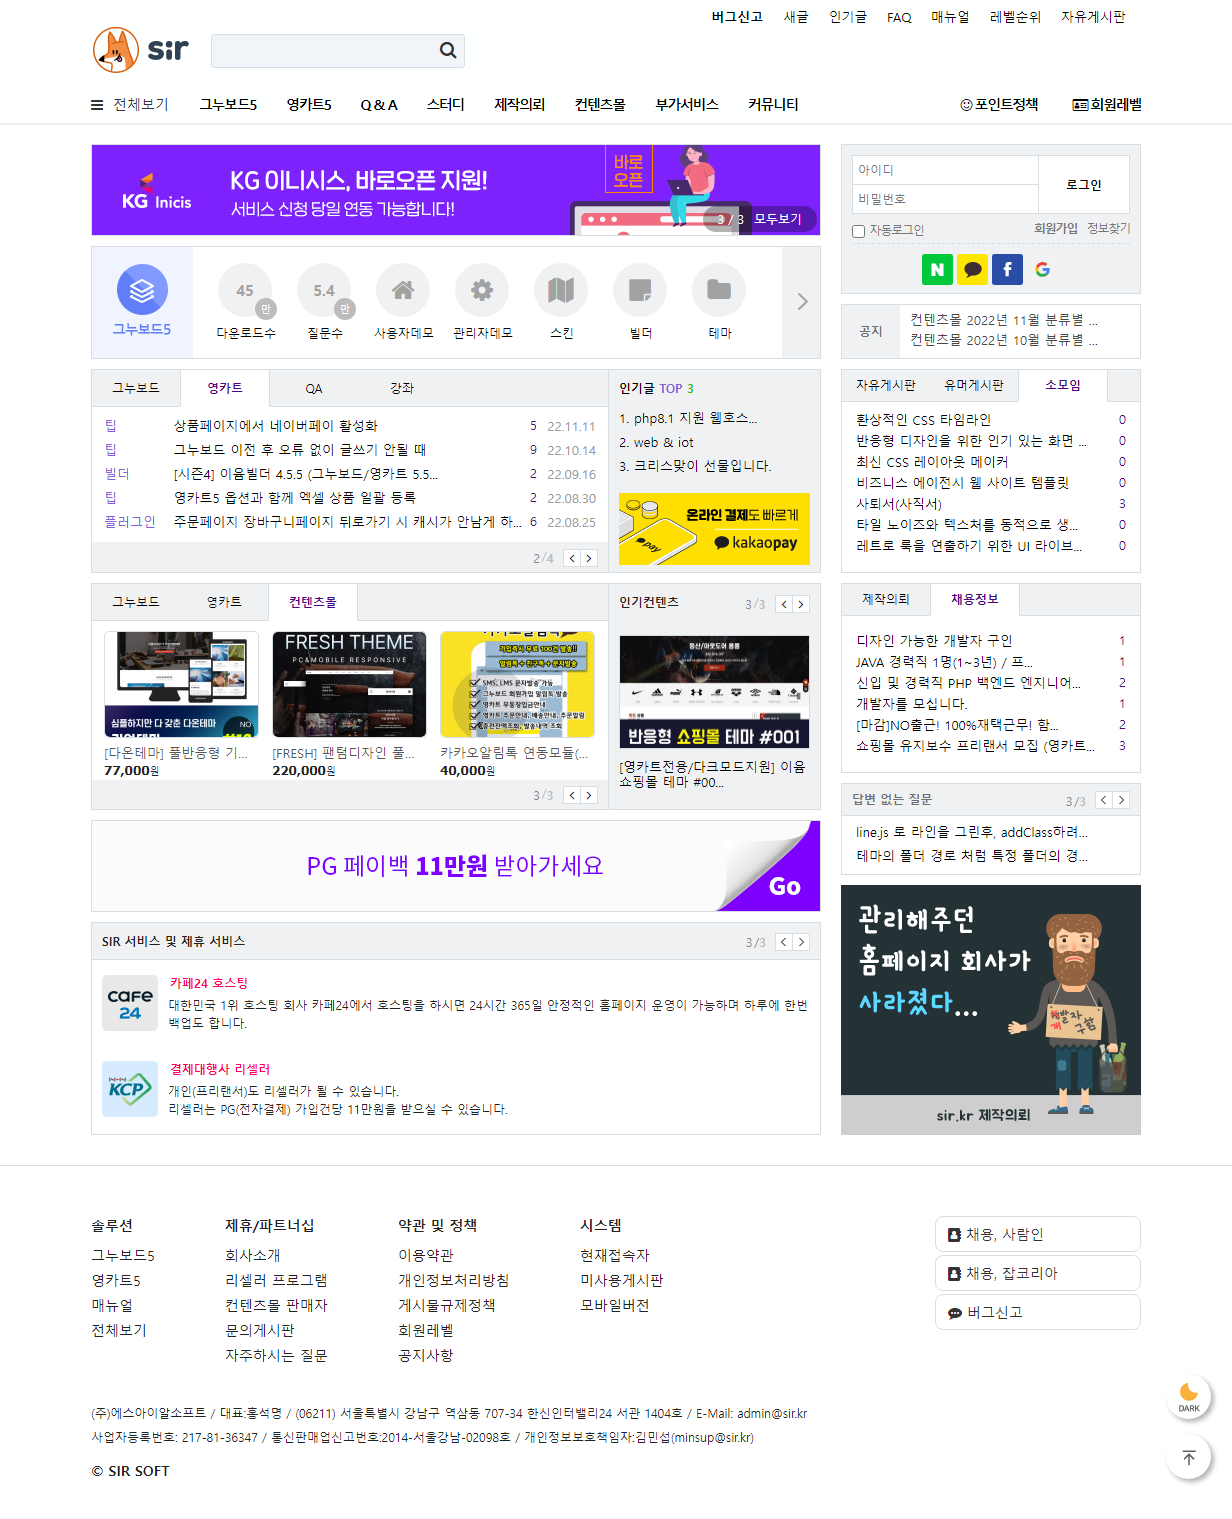This screenshot has height=1519, width=1232.
Task: Open the 그누보드5 layers icon
Action: 142,290
